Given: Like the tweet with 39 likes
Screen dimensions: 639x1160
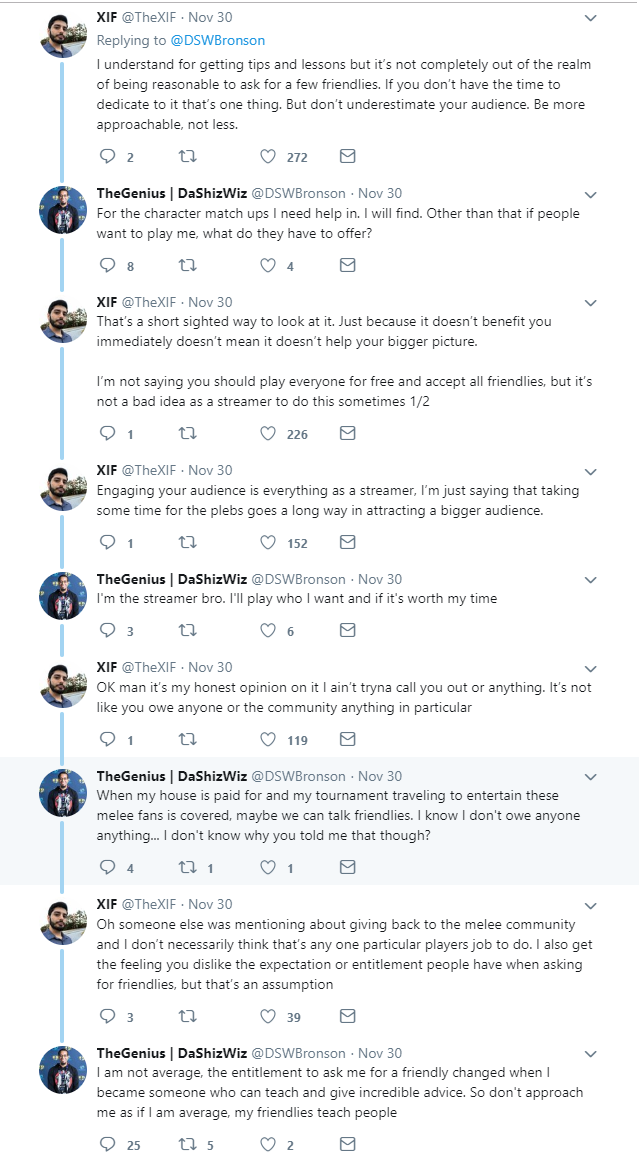Looking at the screenshot, I should coord(268,1016).
